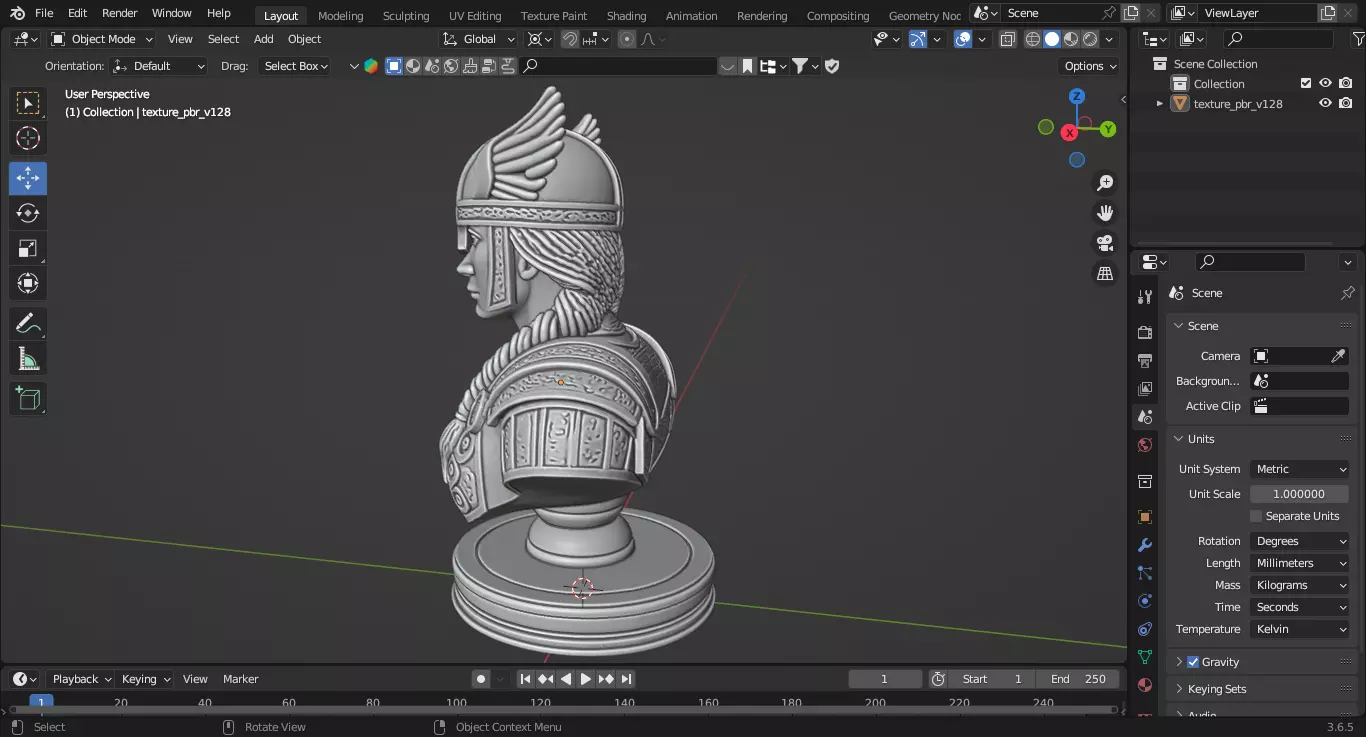Switch to the UV Editing workspace tab

[475, 15]
